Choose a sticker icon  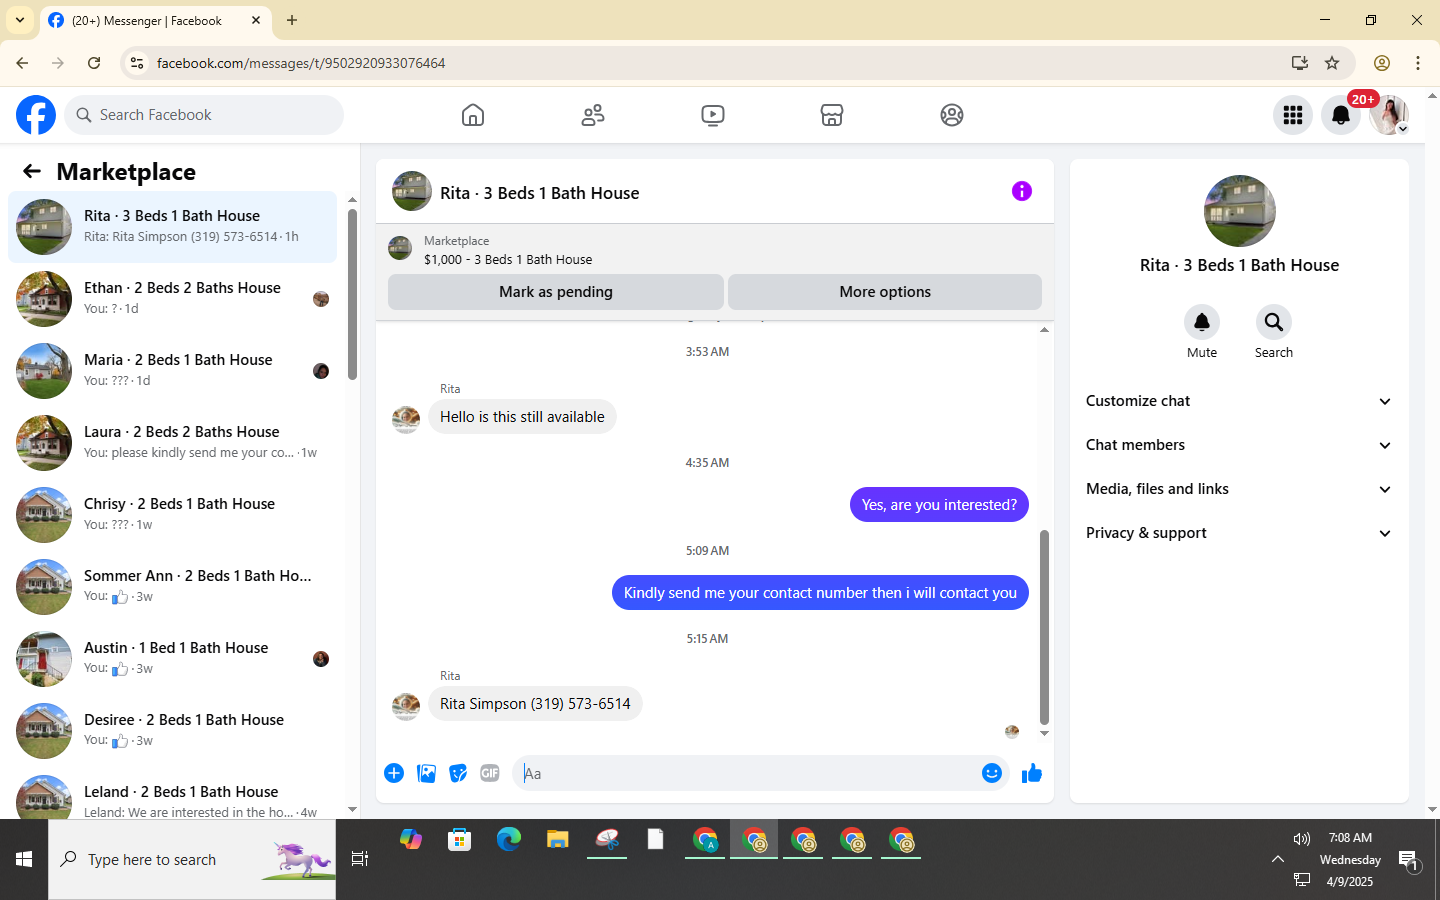(x=458, y=773)
